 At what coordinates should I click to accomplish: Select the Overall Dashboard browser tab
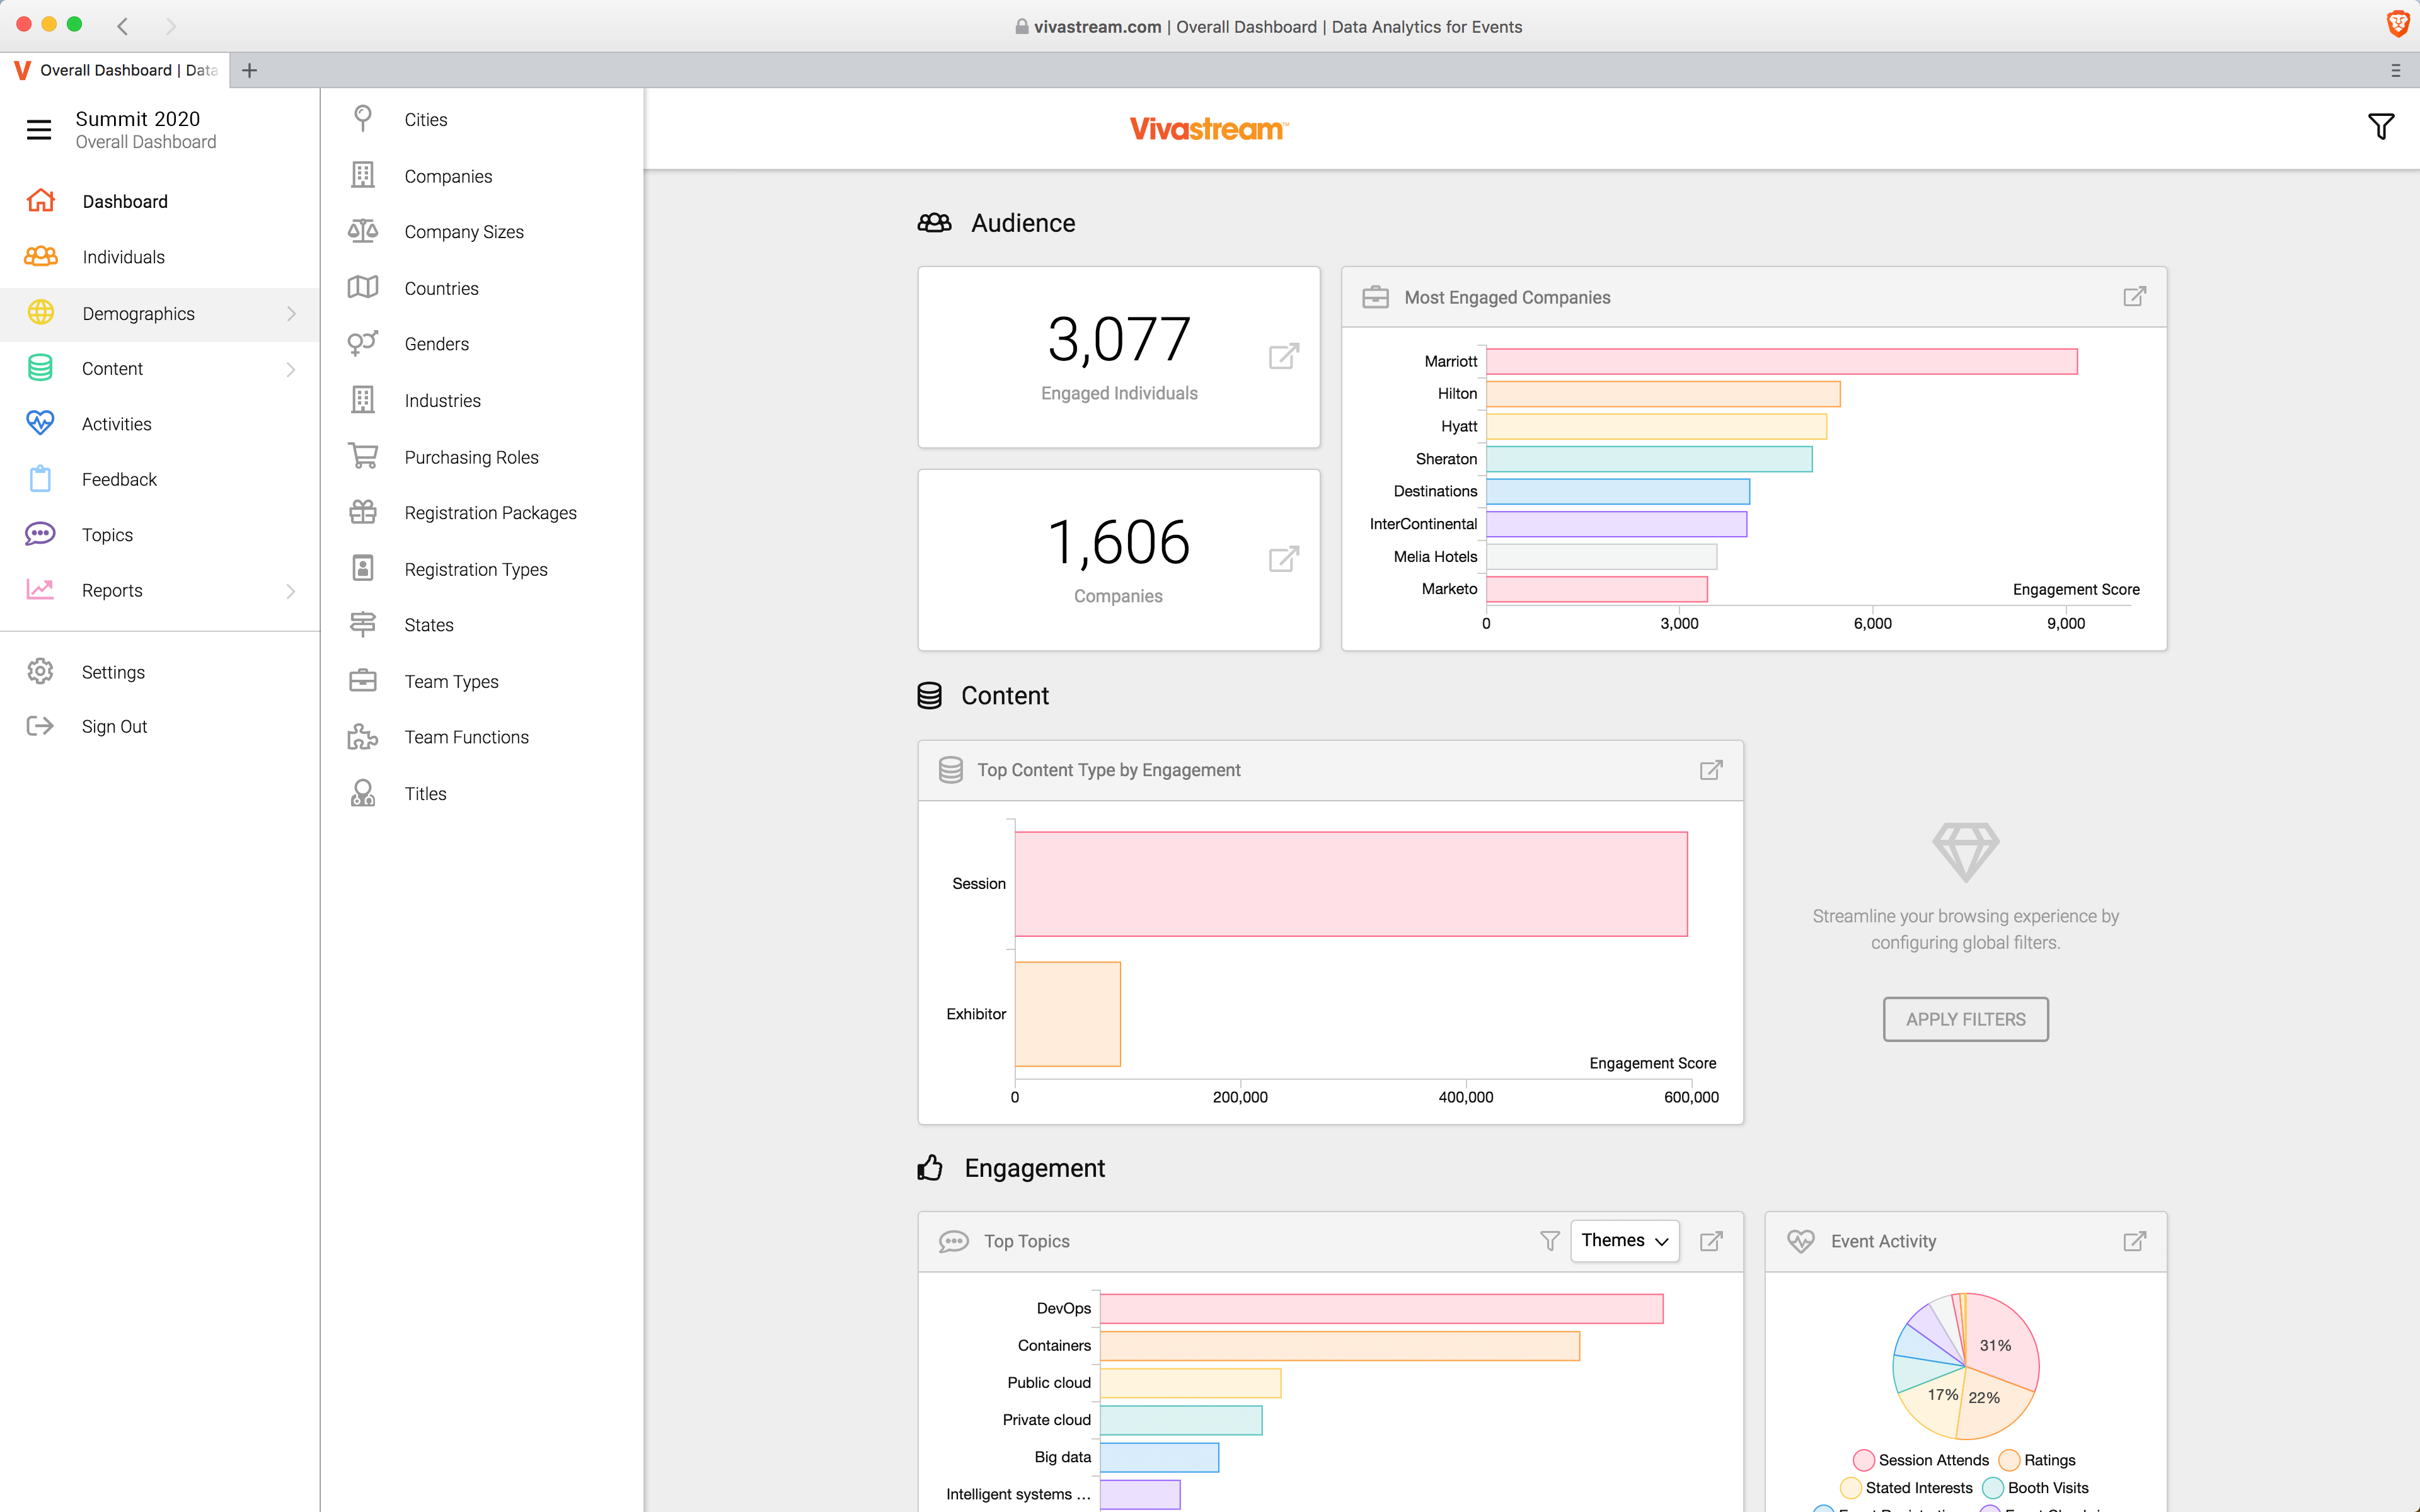[116, 70]
